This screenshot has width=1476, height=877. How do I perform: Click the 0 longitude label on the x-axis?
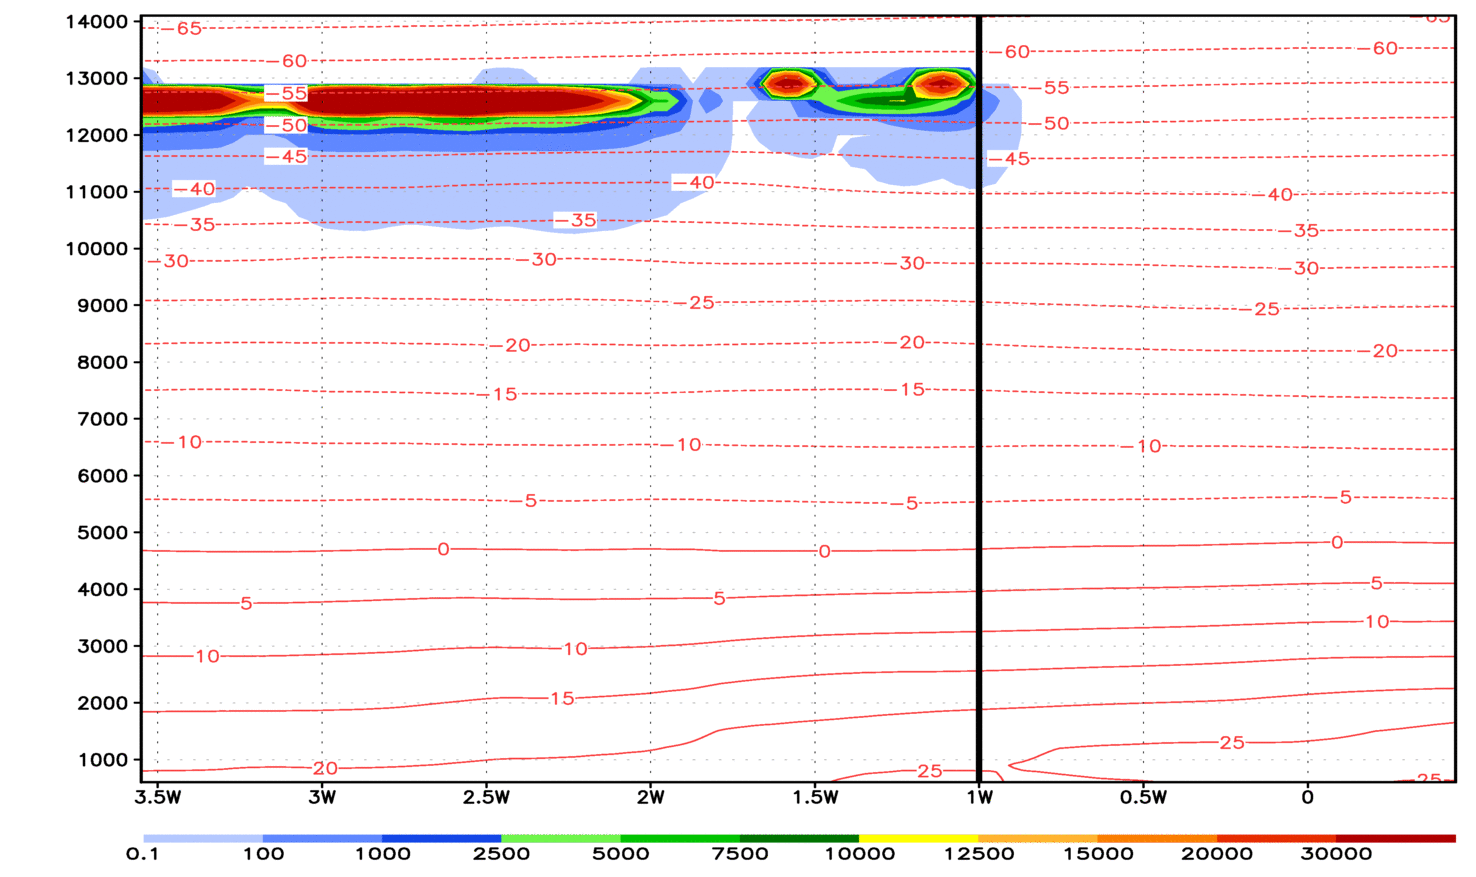[1307, 797]
